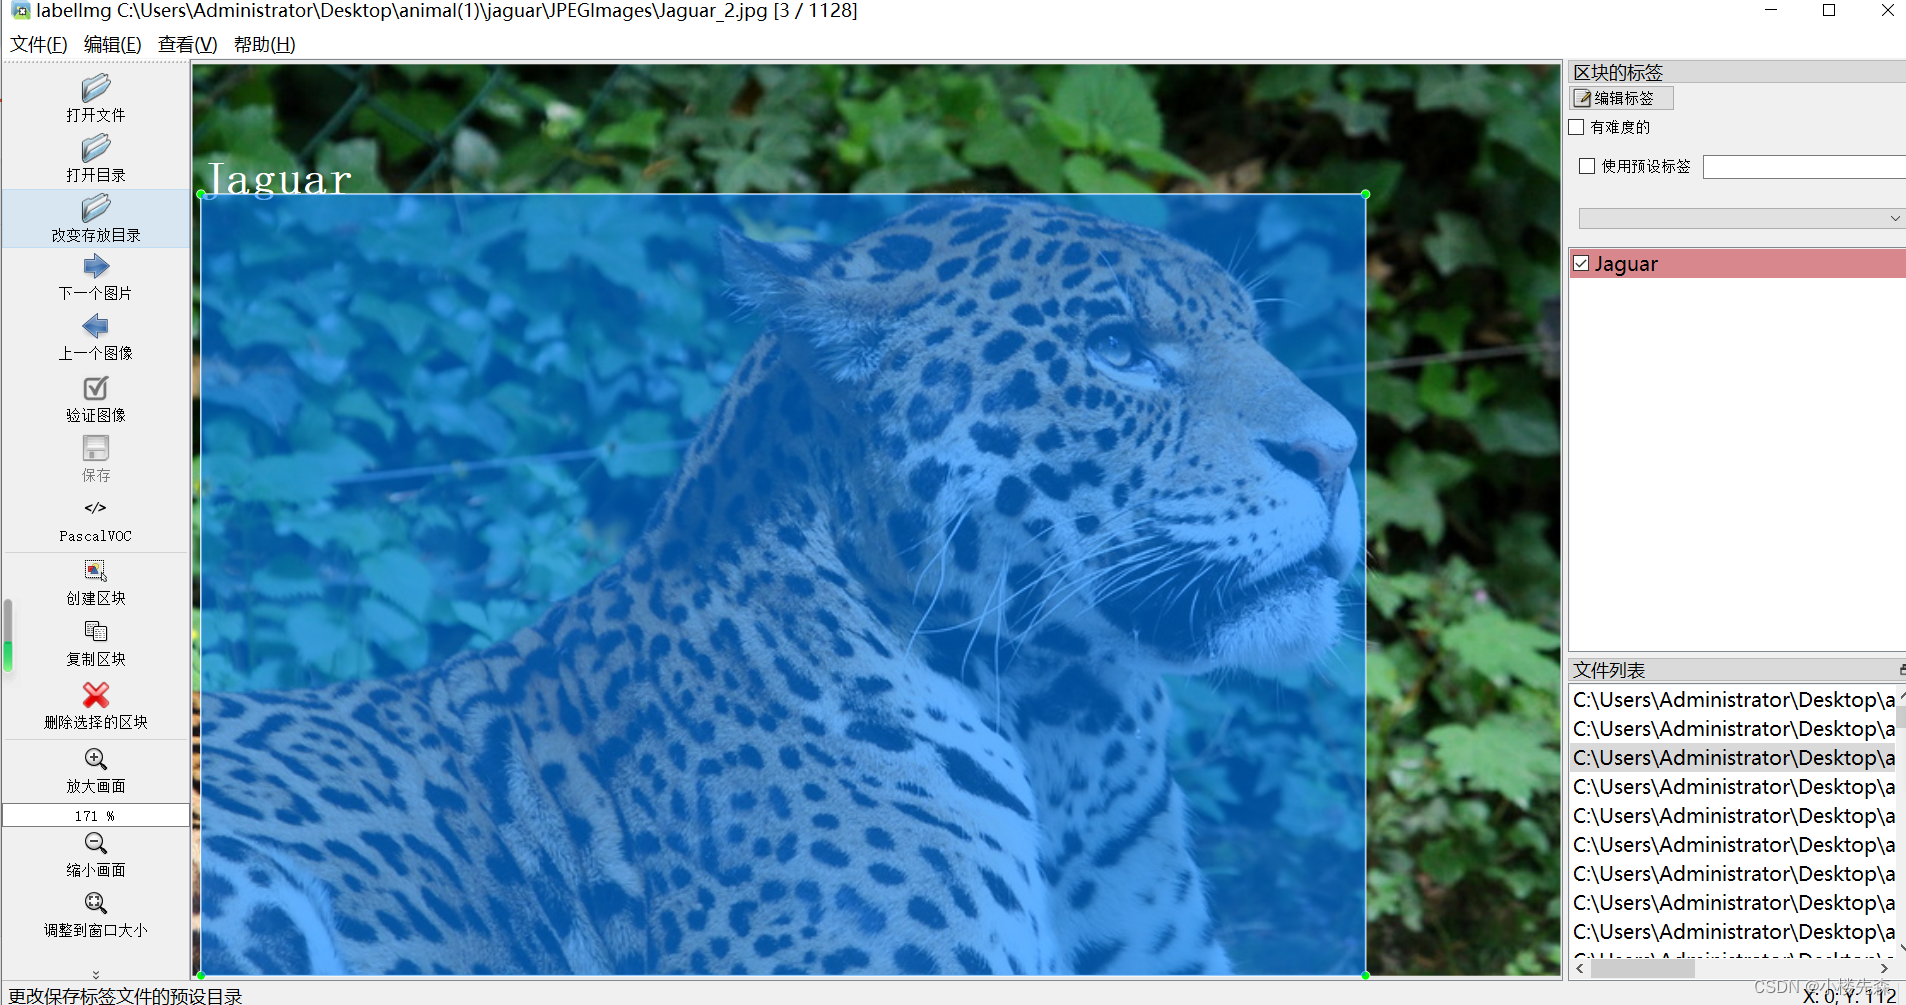Viewport: 1906px width, 1005px height.
Task: Select the Jaguar entry in label list
Action: pyautogui.click(x=1737, y=264)
